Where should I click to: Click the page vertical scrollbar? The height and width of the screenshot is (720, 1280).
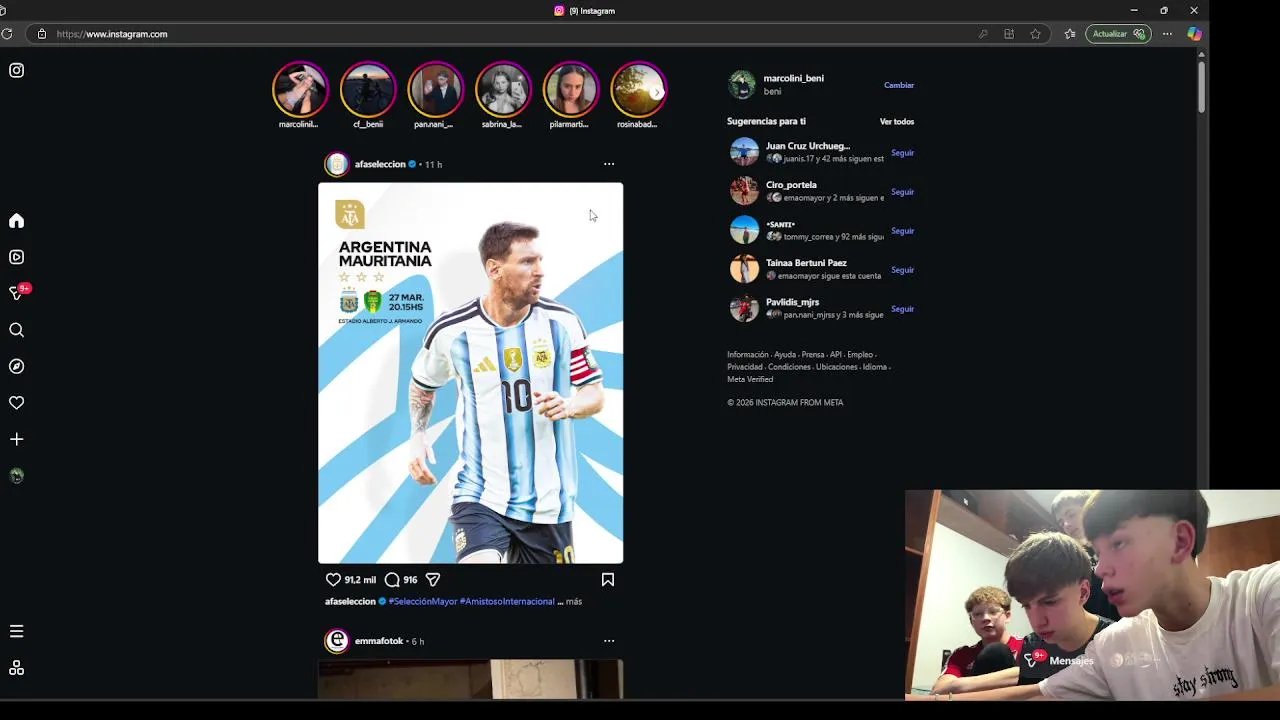point(1202,88)
